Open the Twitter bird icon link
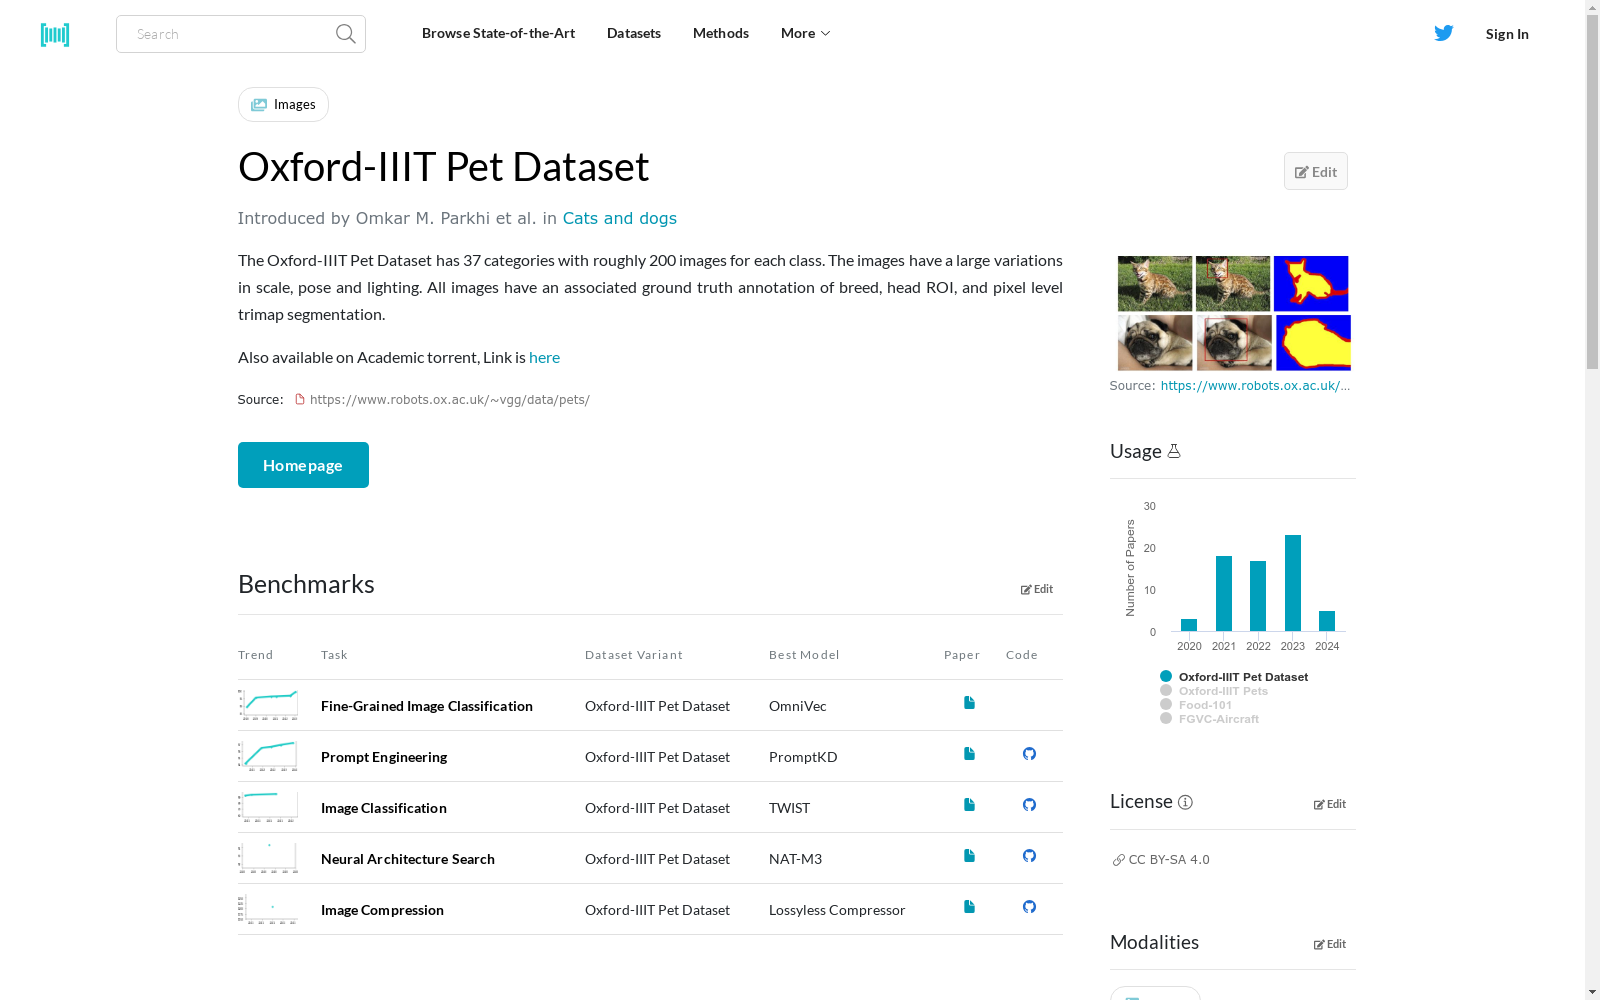The height and width of the screenshot is (1000, 1600). [1443, 33]
